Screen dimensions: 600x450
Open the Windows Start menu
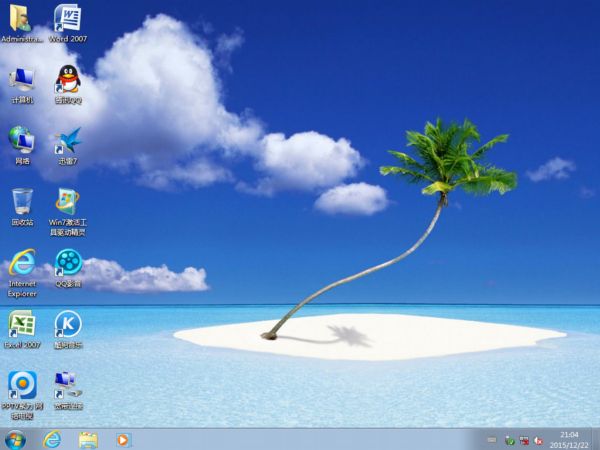[x=15, y=439]
